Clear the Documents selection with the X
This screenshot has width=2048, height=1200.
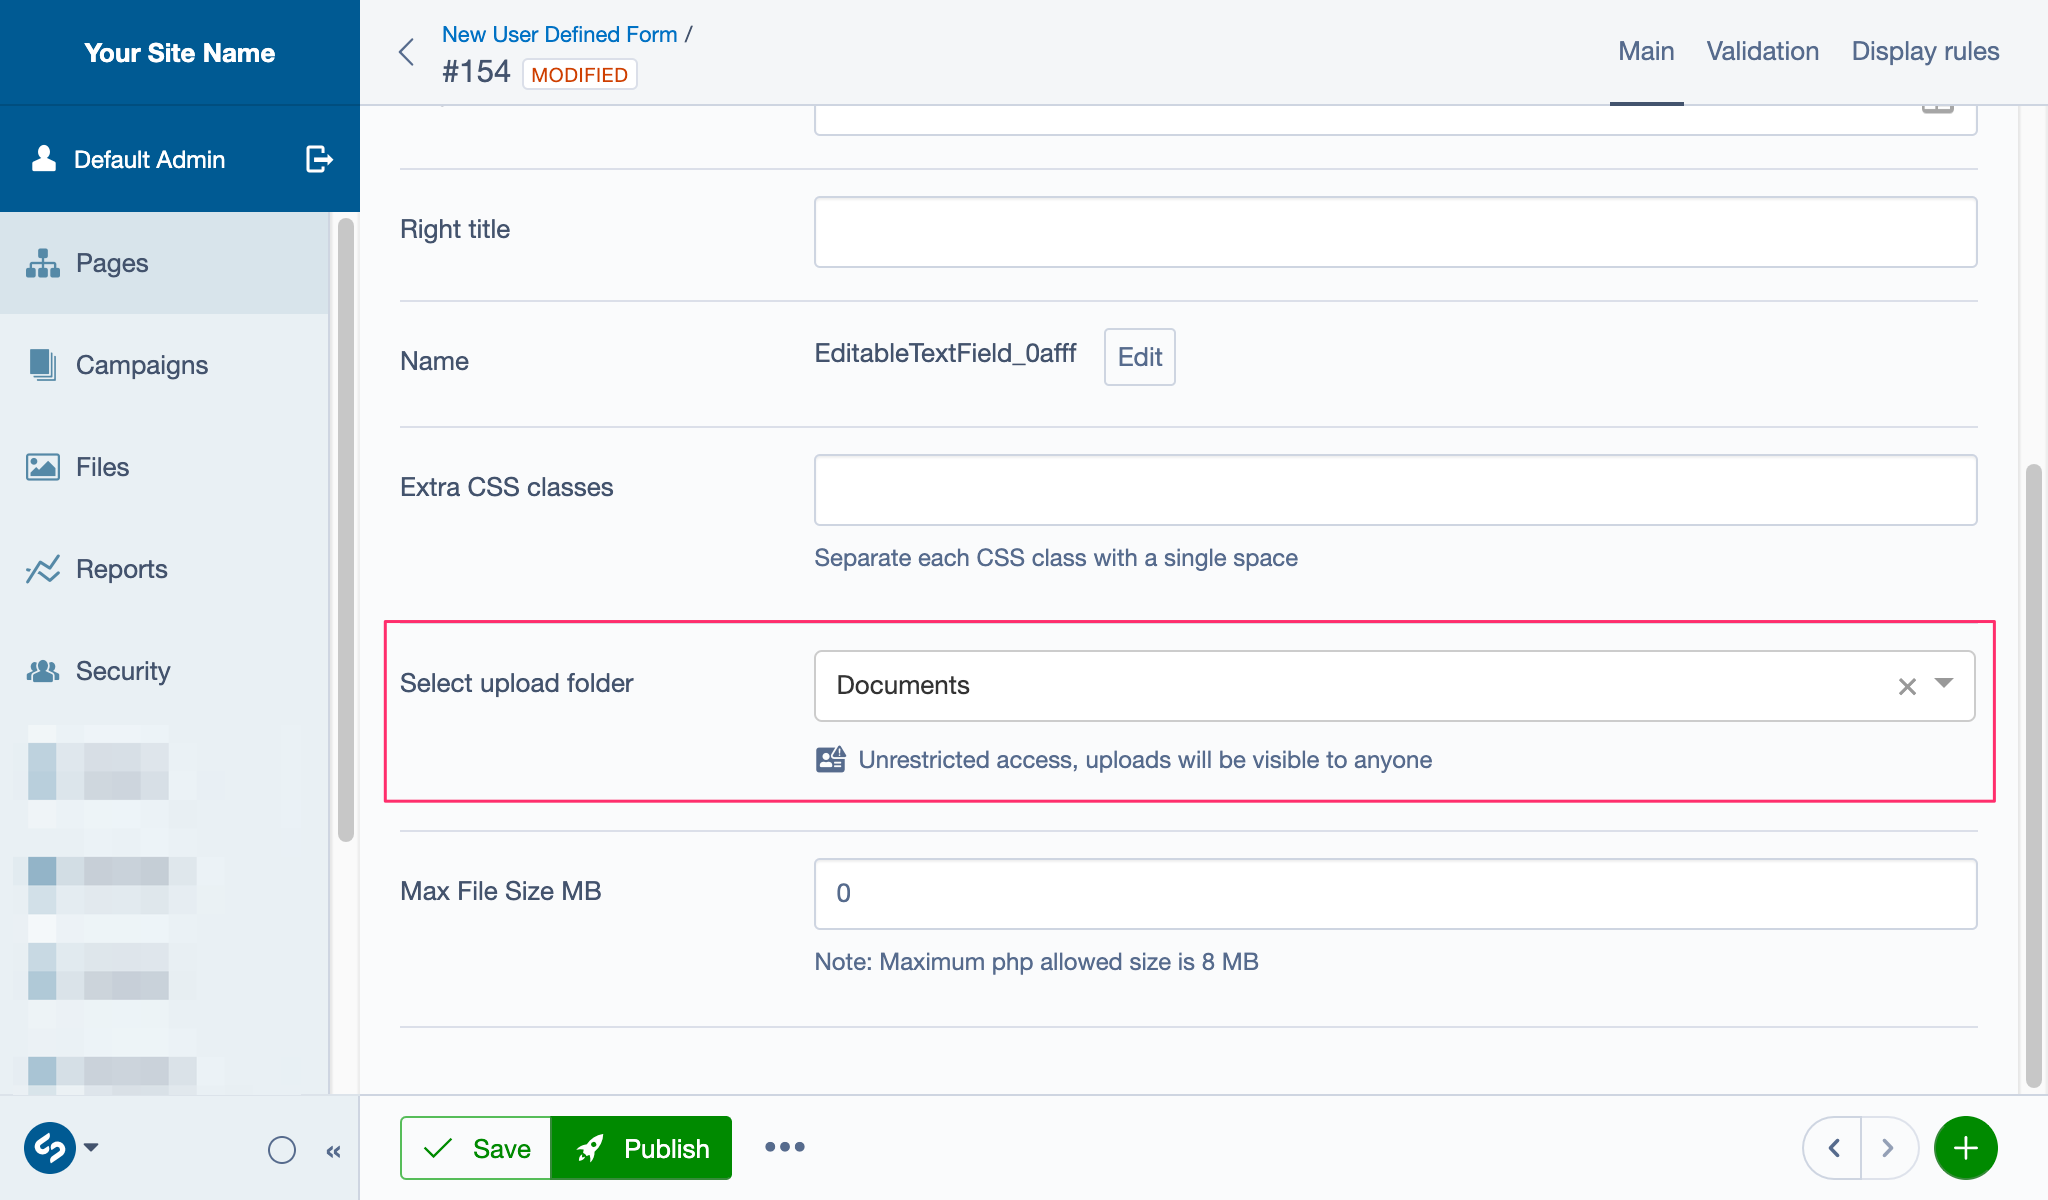click(1907, 685)
